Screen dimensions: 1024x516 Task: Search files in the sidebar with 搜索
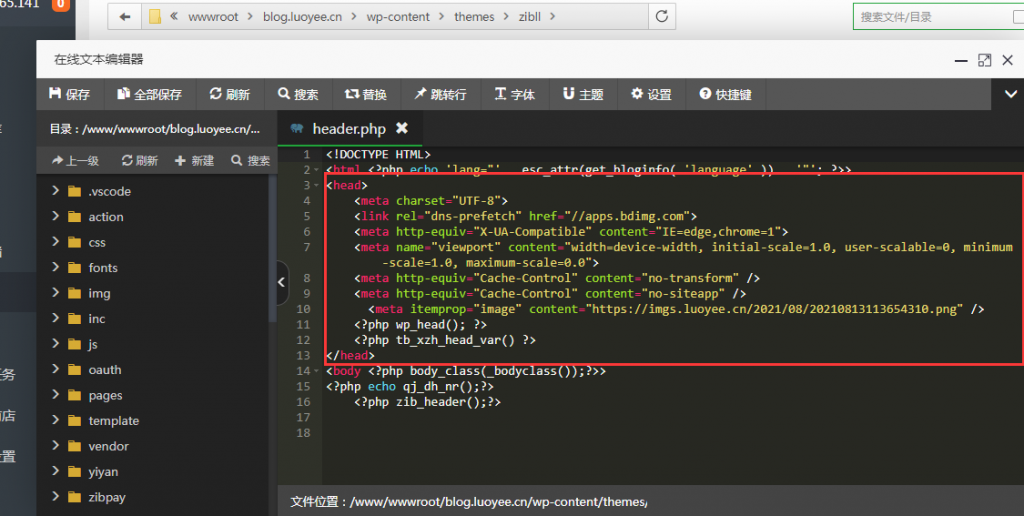250,160
